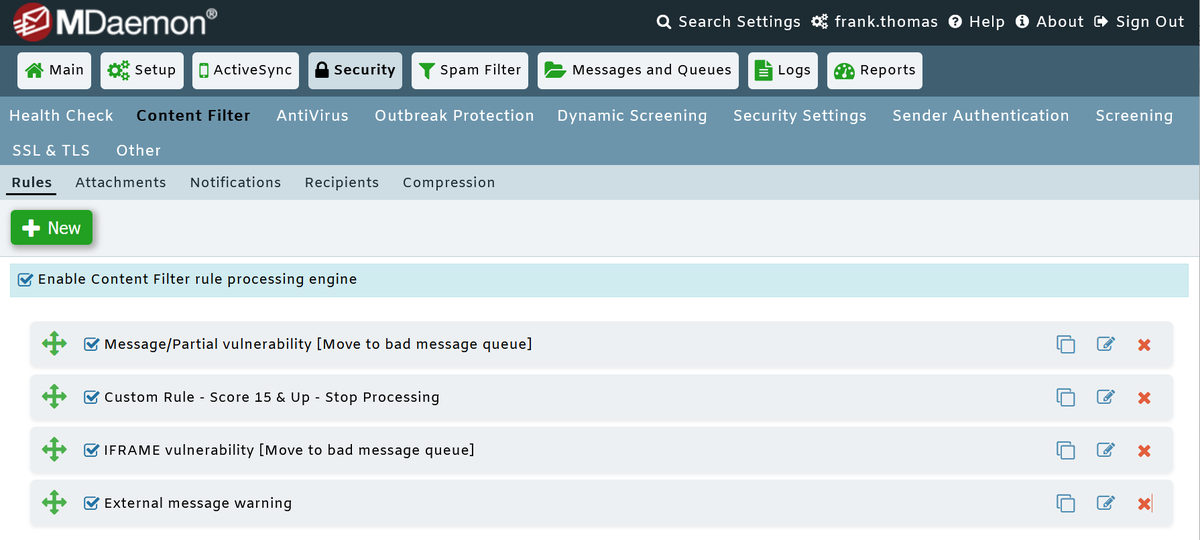The height and width of the screenshot is (540, 1200).
Task: Delete the External message warning rule
Action: [1144, 504]
